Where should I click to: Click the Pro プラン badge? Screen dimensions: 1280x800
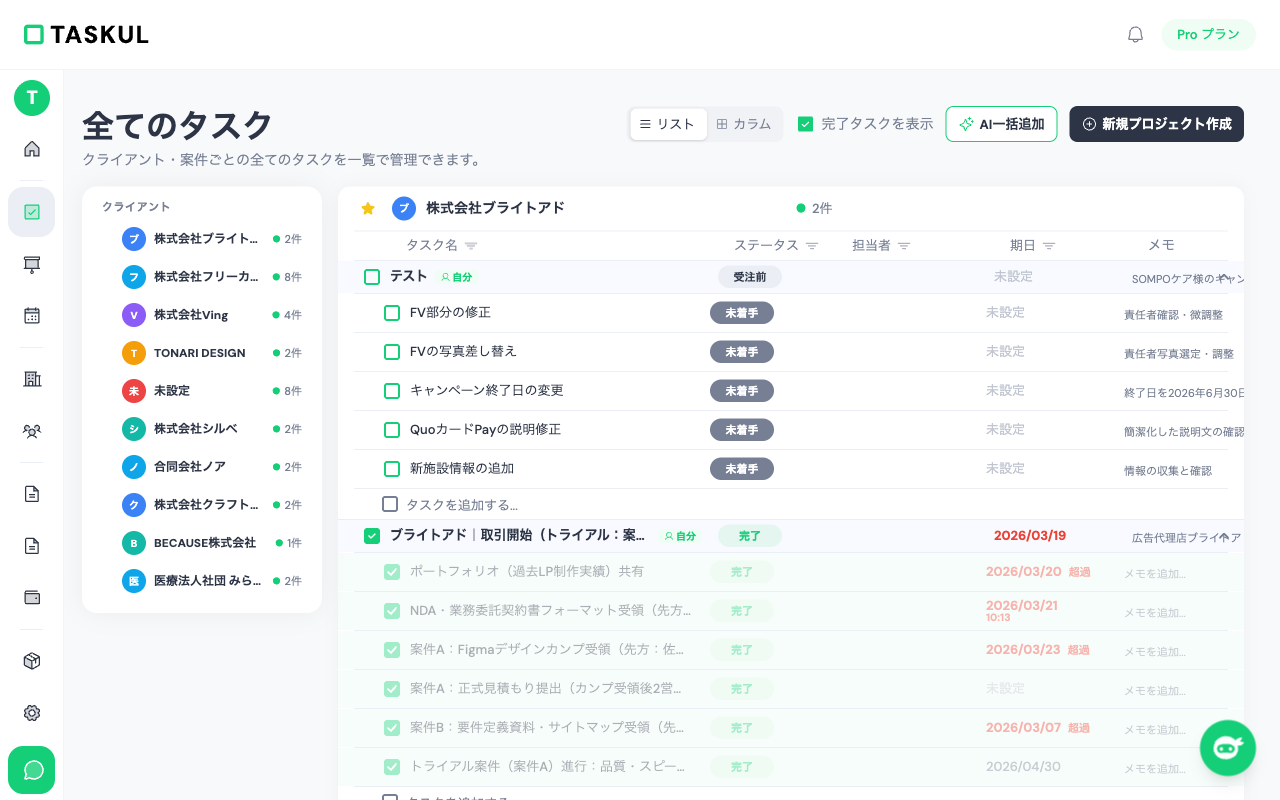coord(1208,34)
